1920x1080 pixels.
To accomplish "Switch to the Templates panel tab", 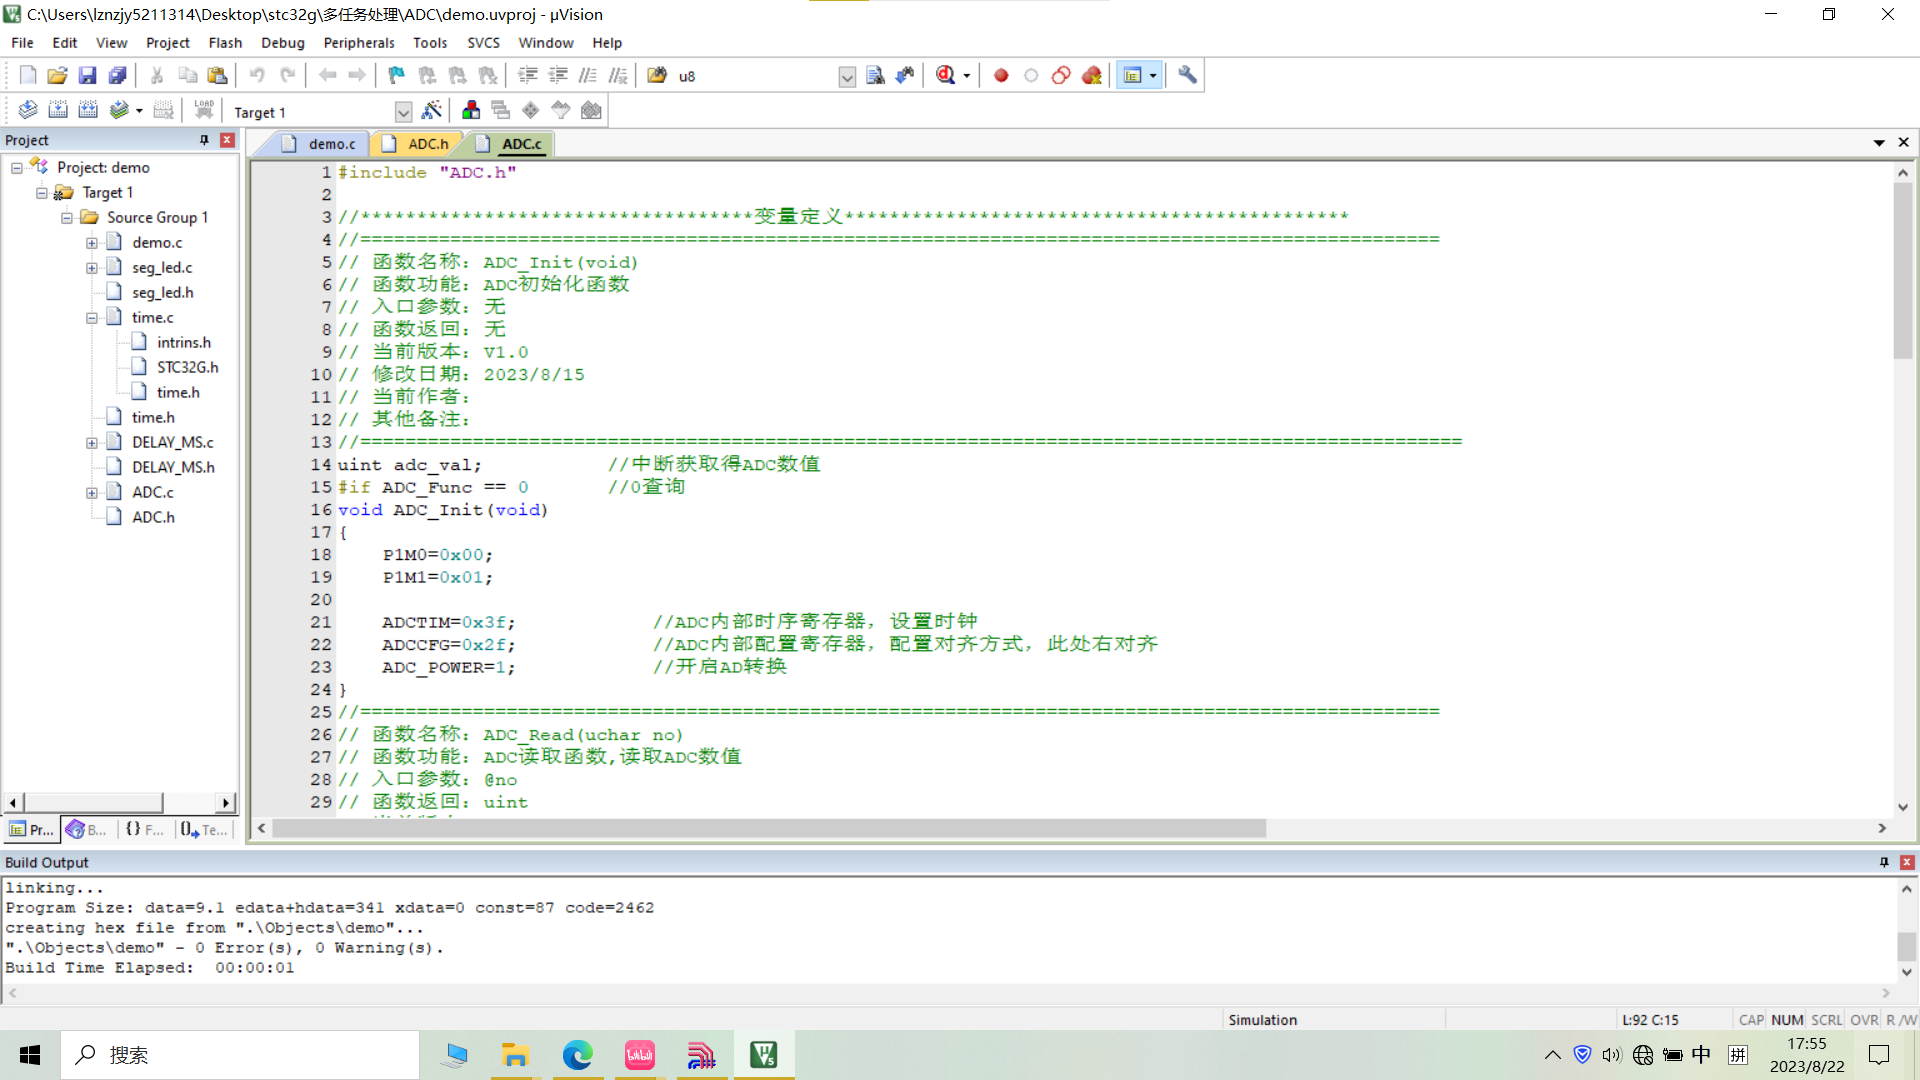I will tap(204, 830).
